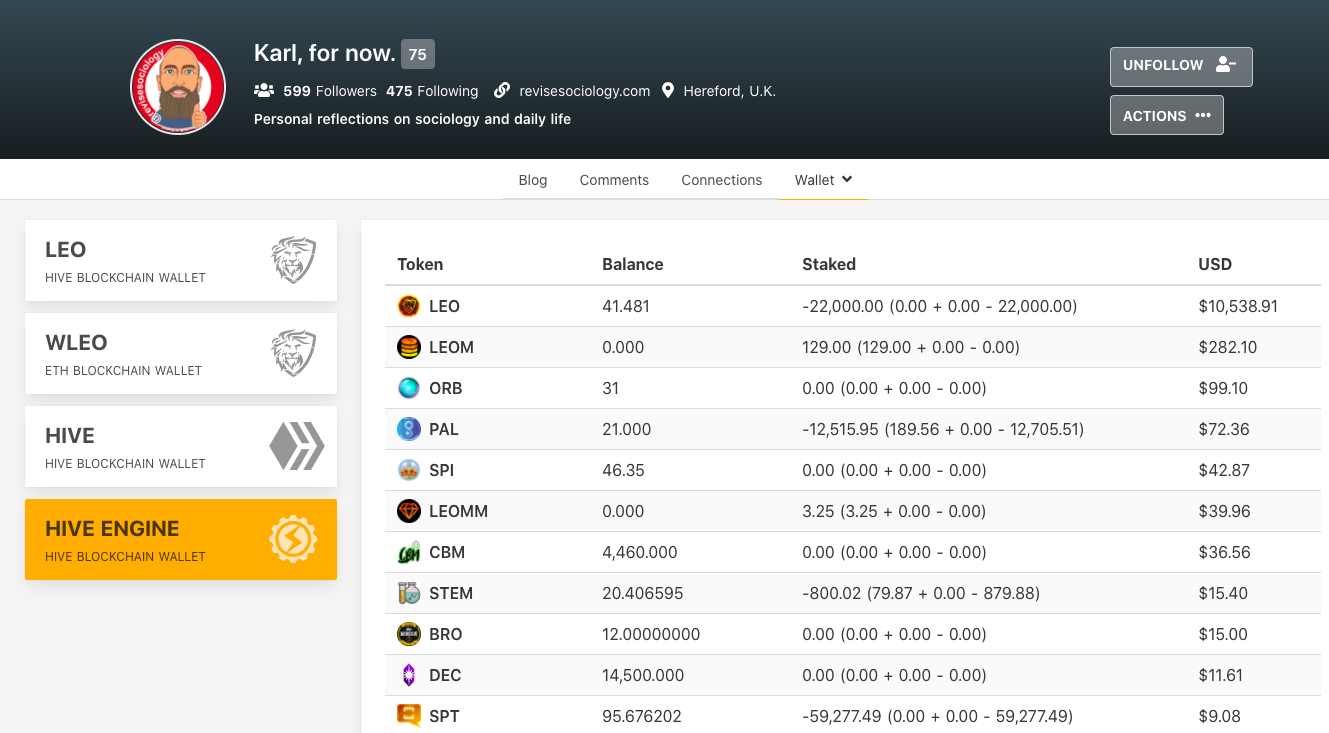Open the Actions menu button
This screenshot has width=1329, height=733.
click(1167, 115)
